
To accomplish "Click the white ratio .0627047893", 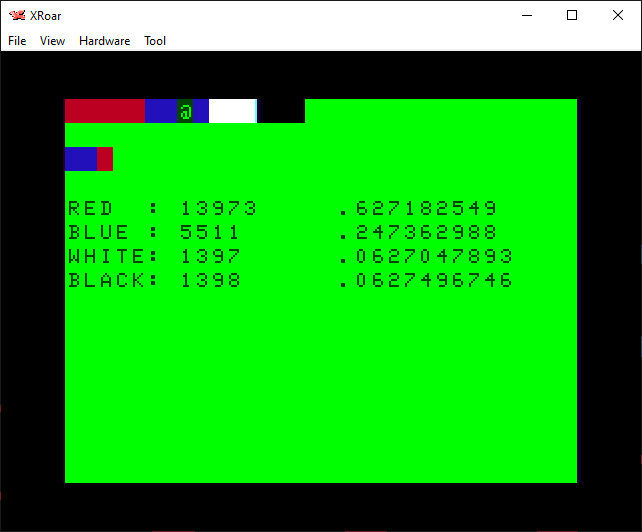I will tap(426, 257).
